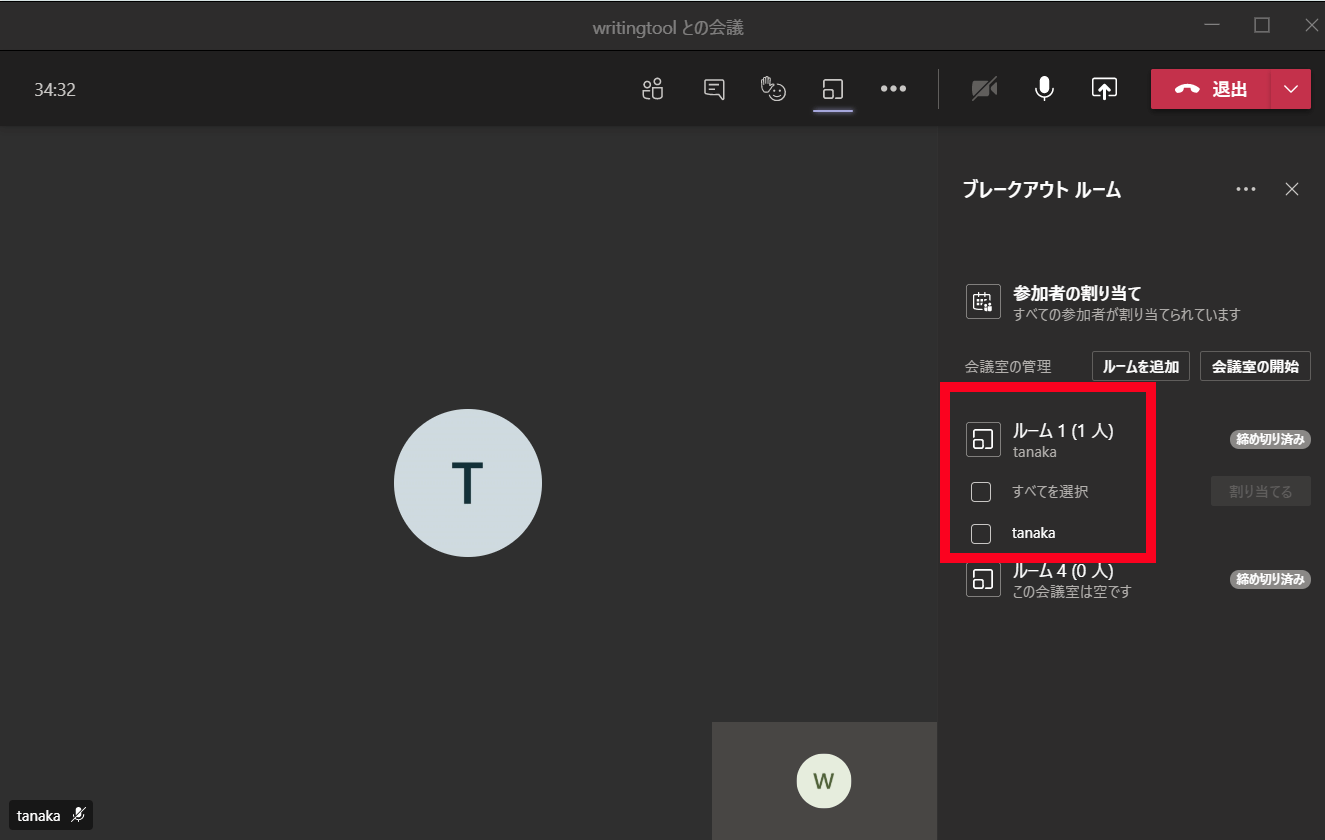The width and height of the screenshot is (1325, 840).
Task: Open breakout room panel options ellipsis
Action: [x=1245, y=189]
